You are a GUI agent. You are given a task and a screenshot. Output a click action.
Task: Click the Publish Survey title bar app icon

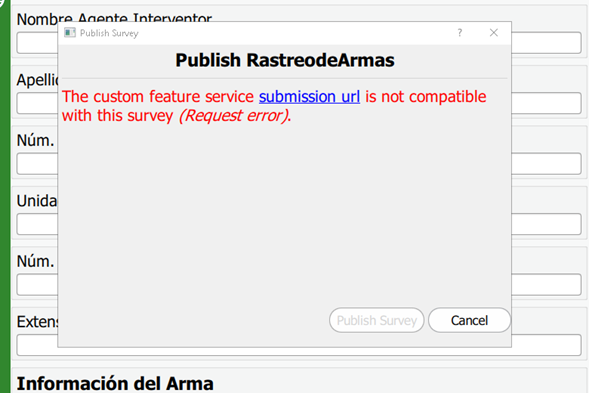pyautogui.click(x=70, y=33)
